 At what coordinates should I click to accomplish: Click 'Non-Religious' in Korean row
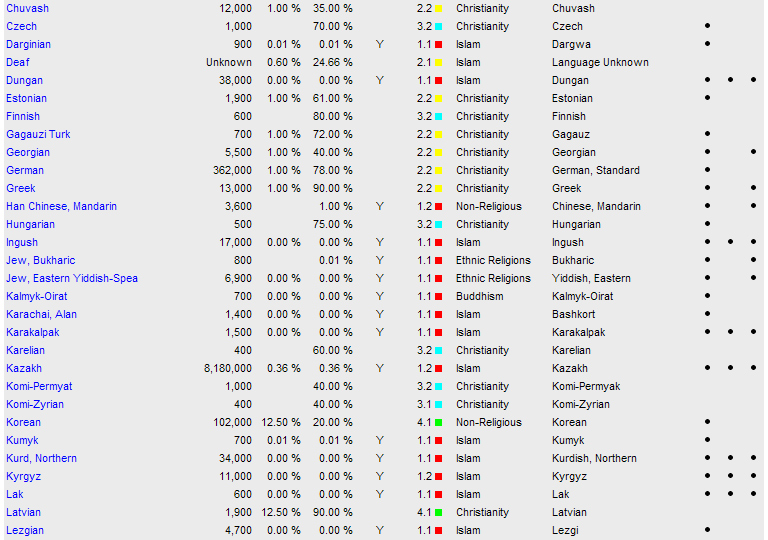489,422
